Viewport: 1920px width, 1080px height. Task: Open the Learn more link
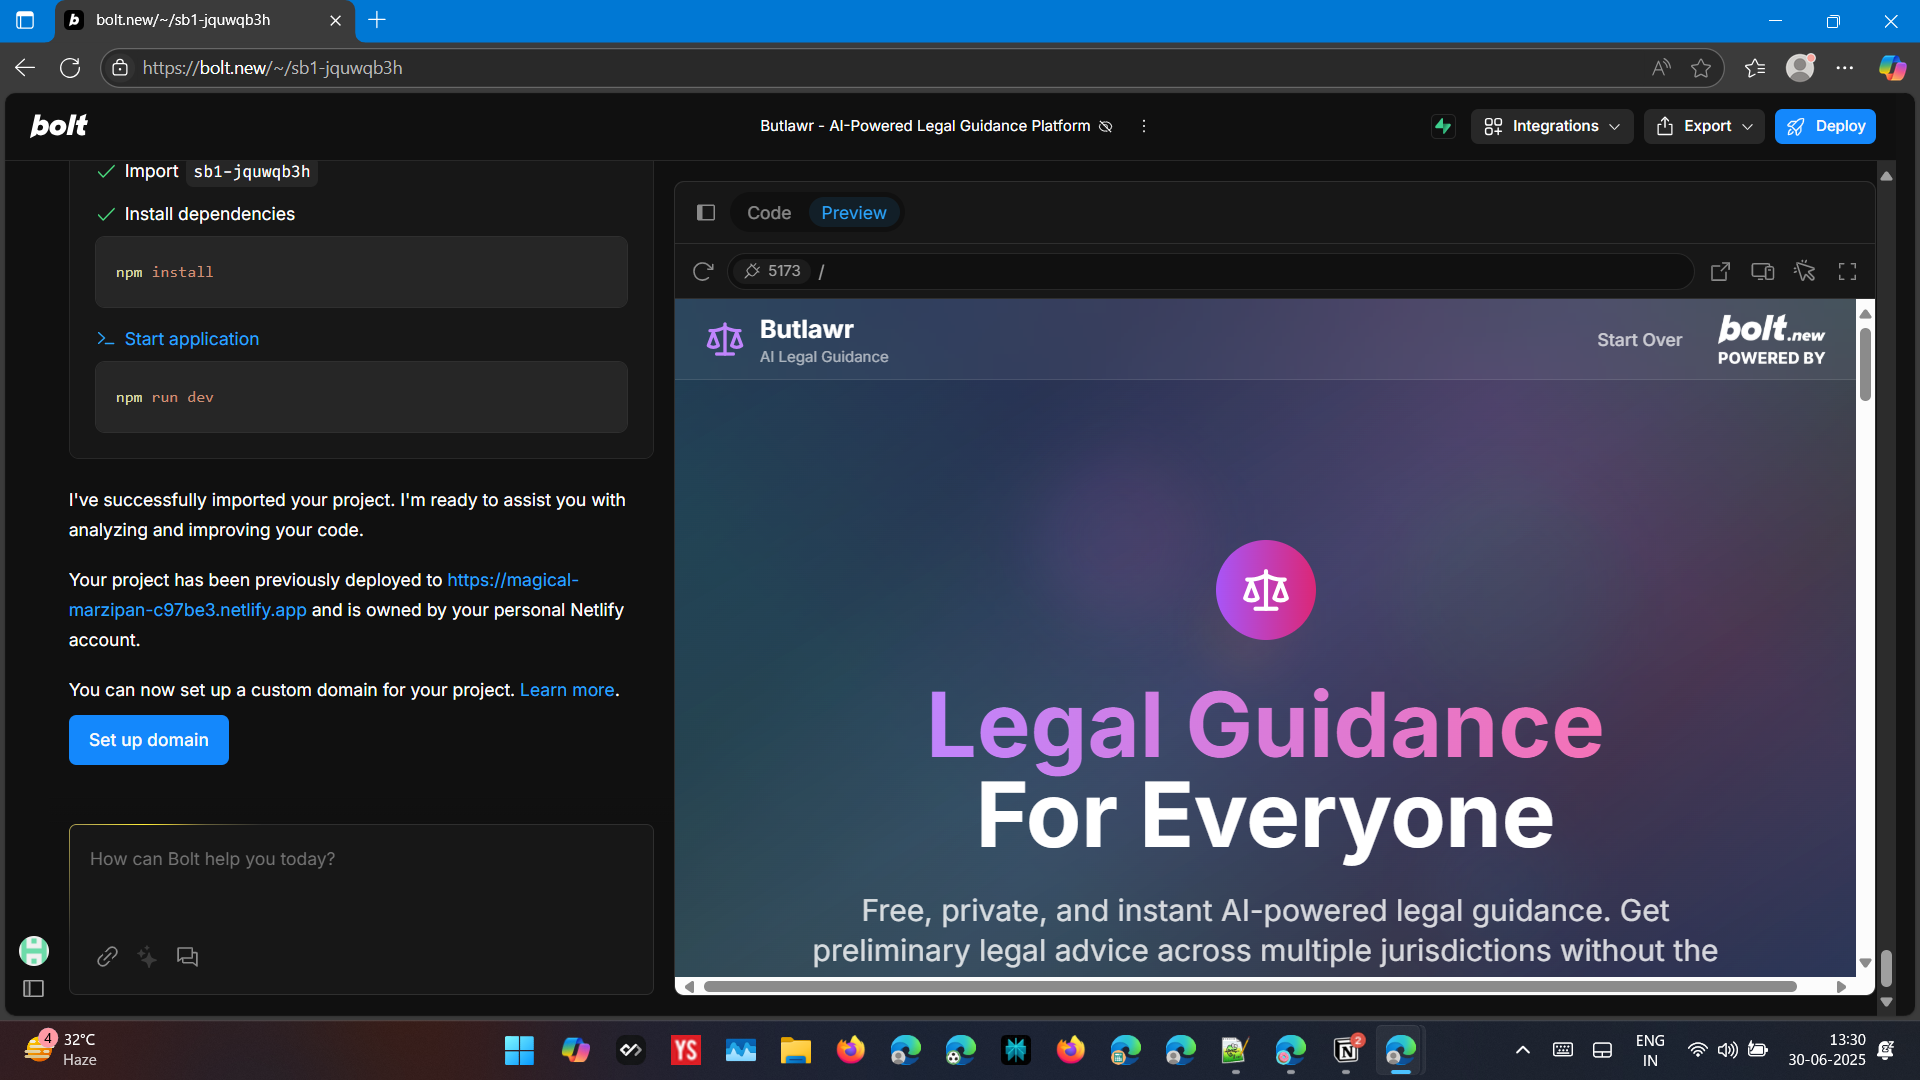coord(567,690)
